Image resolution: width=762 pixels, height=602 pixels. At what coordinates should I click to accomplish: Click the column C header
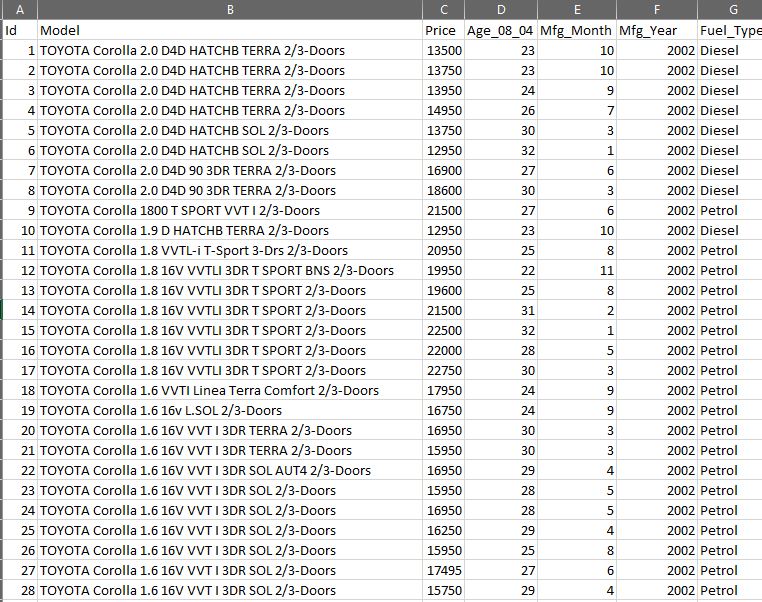click(442, 9)
